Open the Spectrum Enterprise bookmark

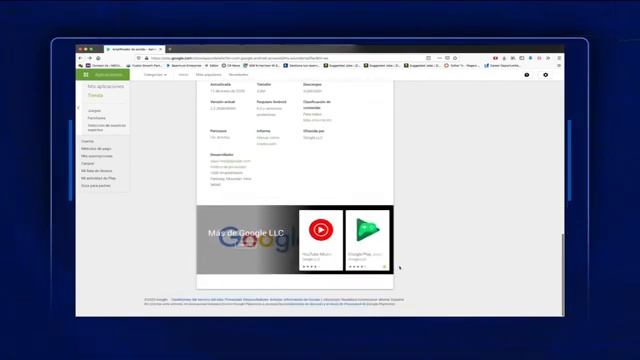tap(184, 65)
